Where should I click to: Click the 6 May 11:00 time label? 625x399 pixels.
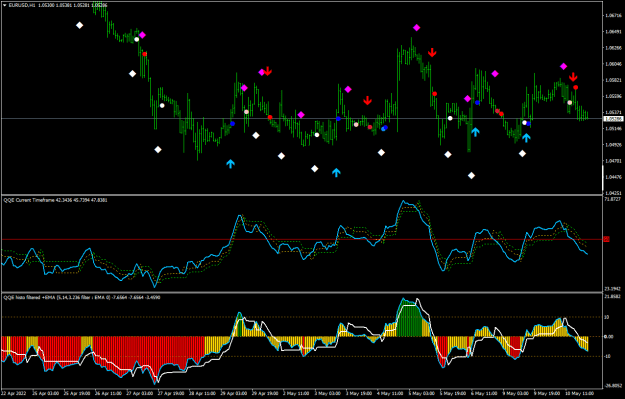485,393
